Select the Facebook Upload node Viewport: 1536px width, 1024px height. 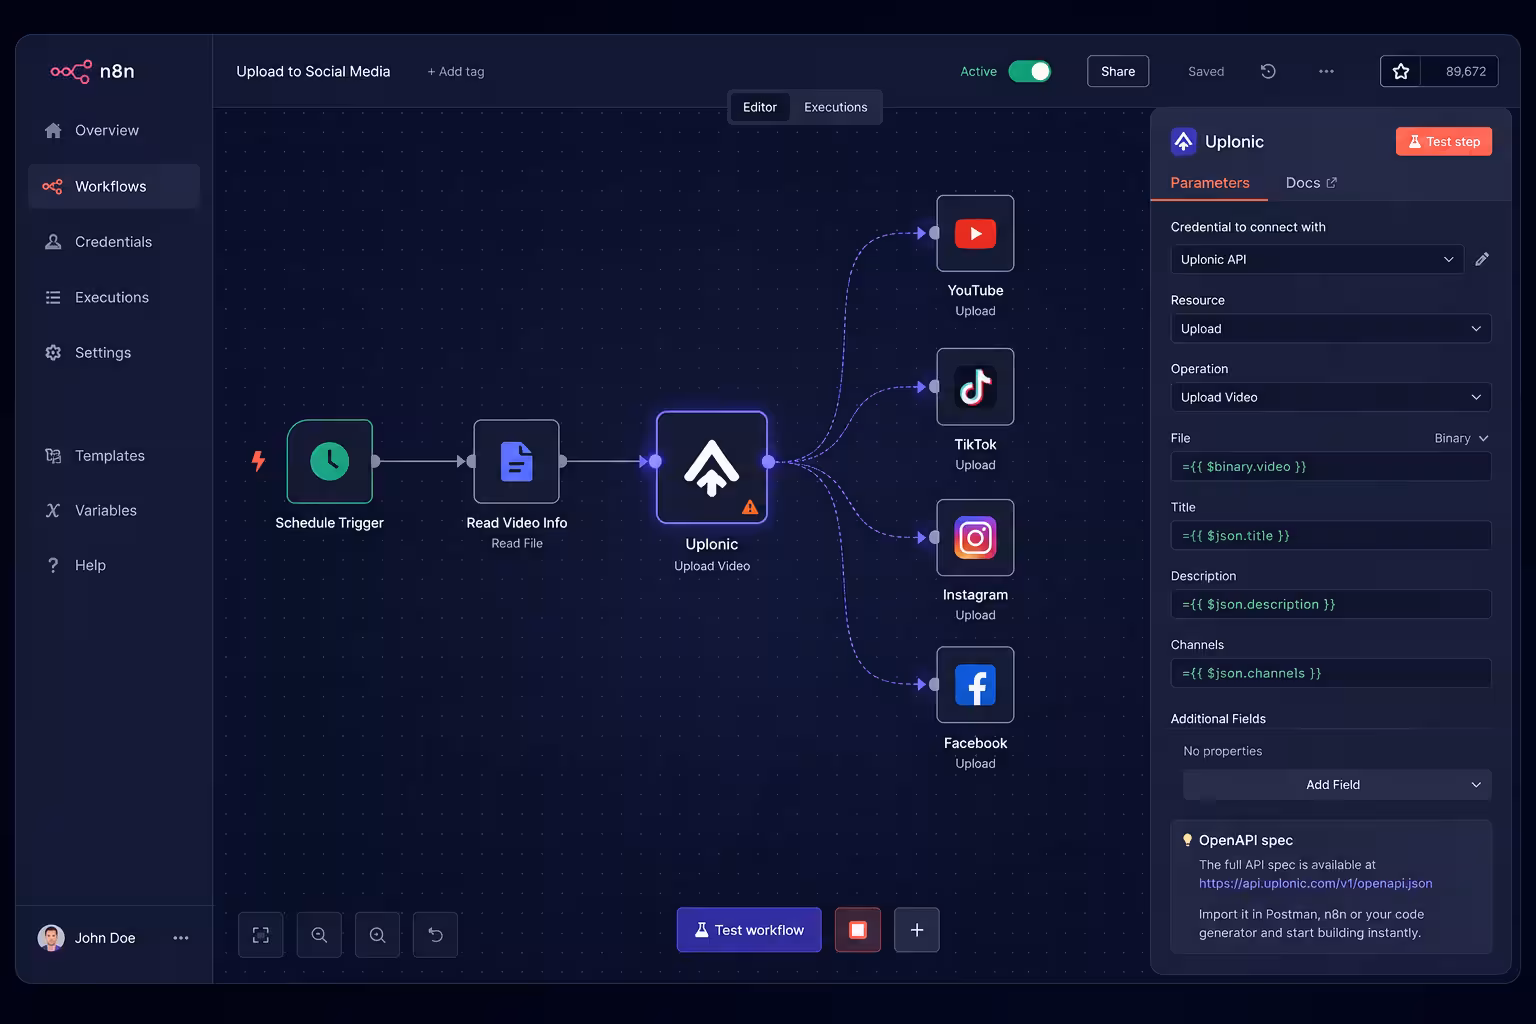pos(975,685)
